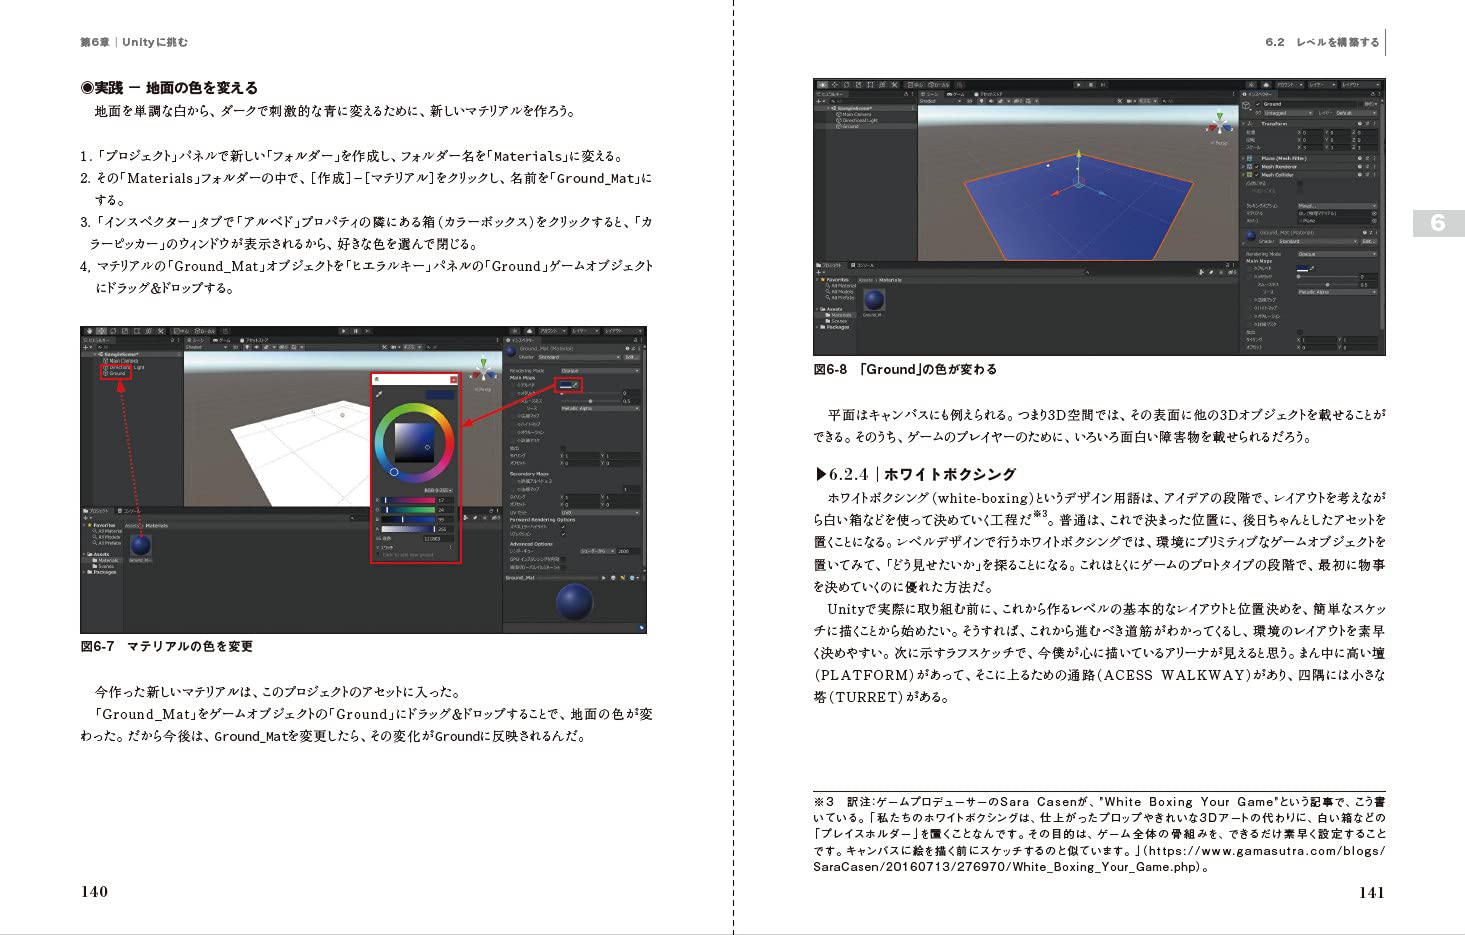Switch to the Asset Store tab in figure 6-7

(x=254, y=340)
